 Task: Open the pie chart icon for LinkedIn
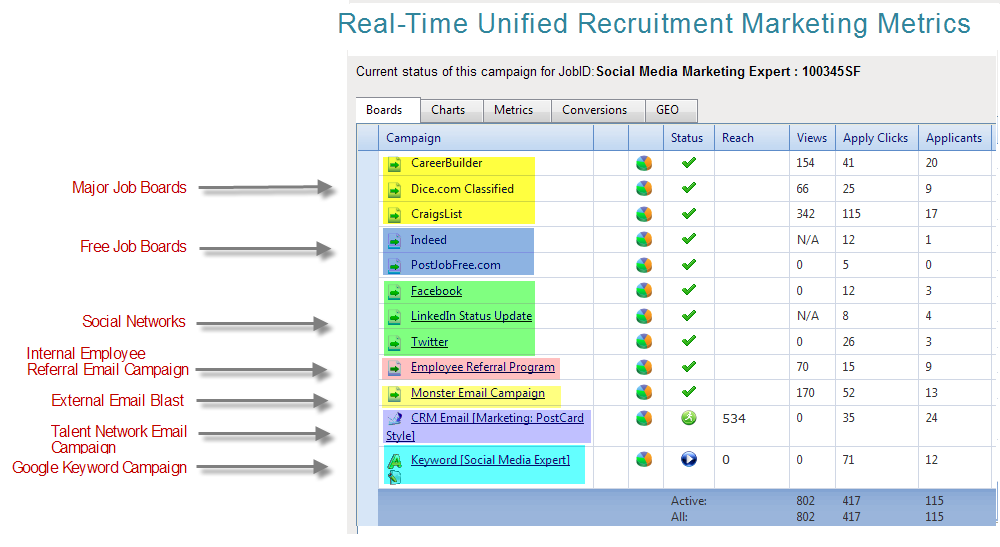point(644,316)
